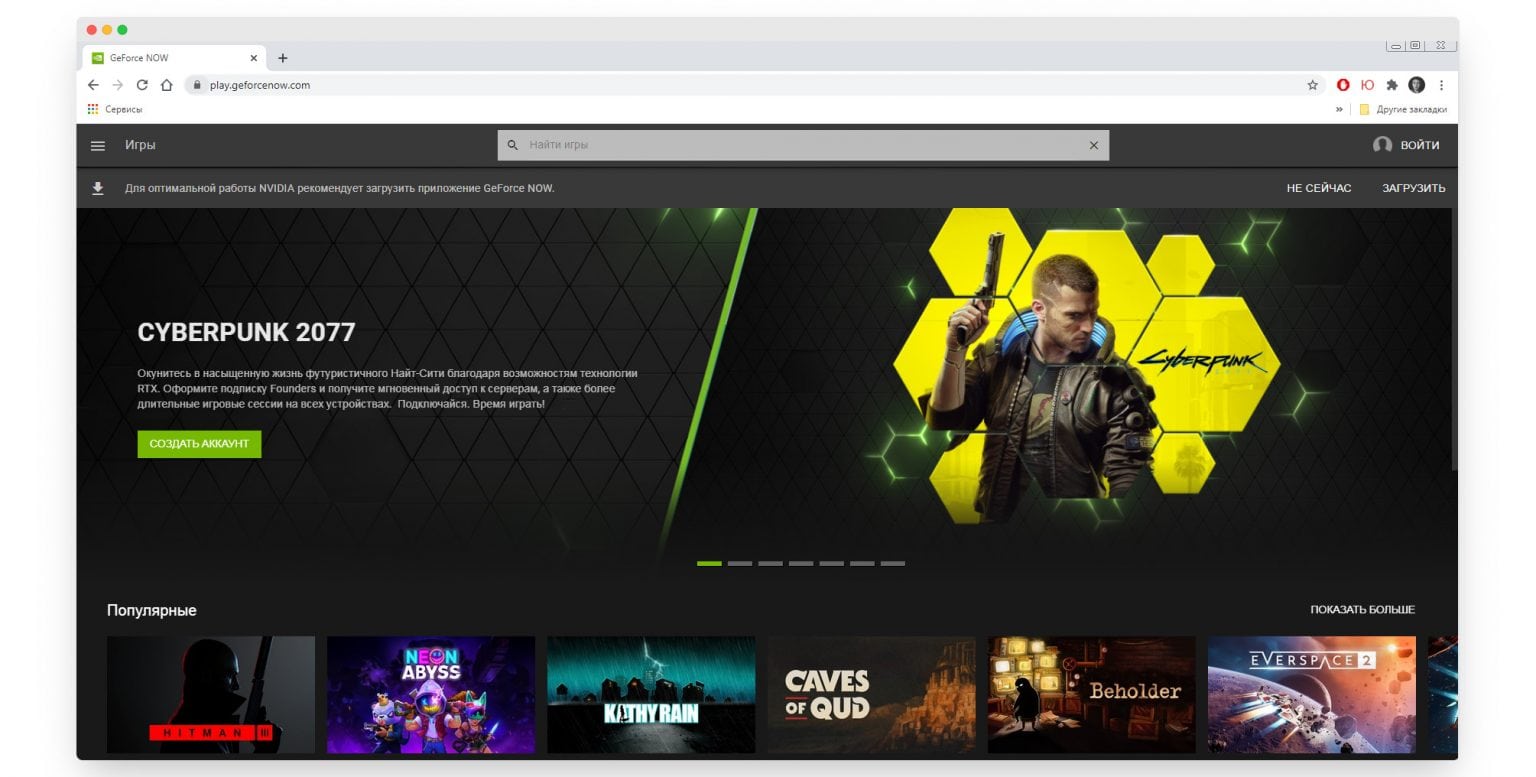Viewport: 1536px width, 777px height.
Task: Open the hamburger menu next to Игры
Action: pyautogui.click(x=98, y=145)
